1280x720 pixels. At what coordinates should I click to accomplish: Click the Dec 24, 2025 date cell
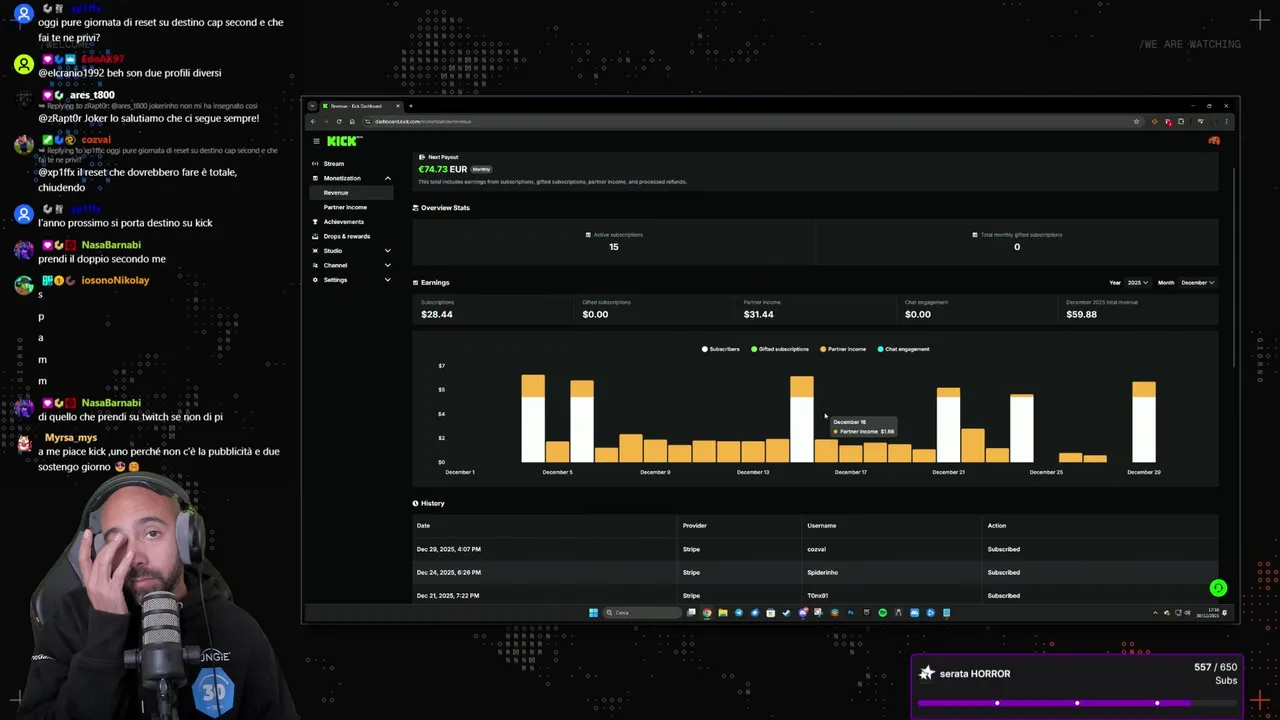pos(448,572)
